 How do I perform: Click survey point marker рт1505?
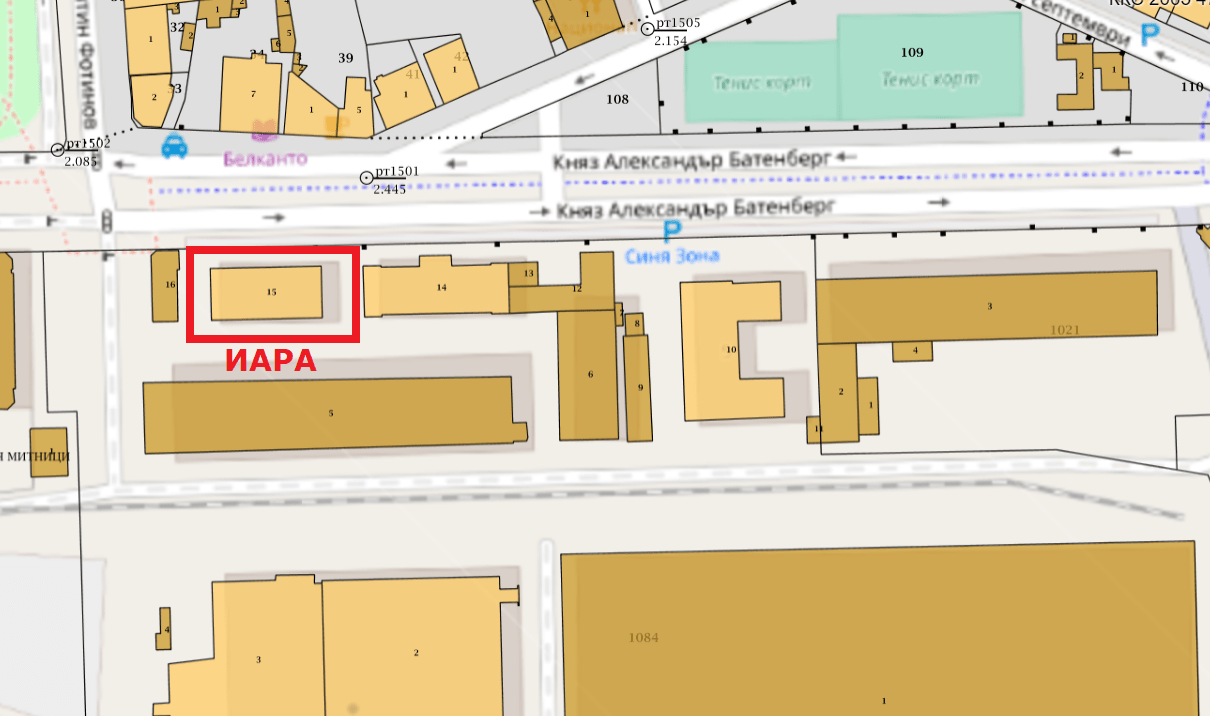tap(647, 28)
